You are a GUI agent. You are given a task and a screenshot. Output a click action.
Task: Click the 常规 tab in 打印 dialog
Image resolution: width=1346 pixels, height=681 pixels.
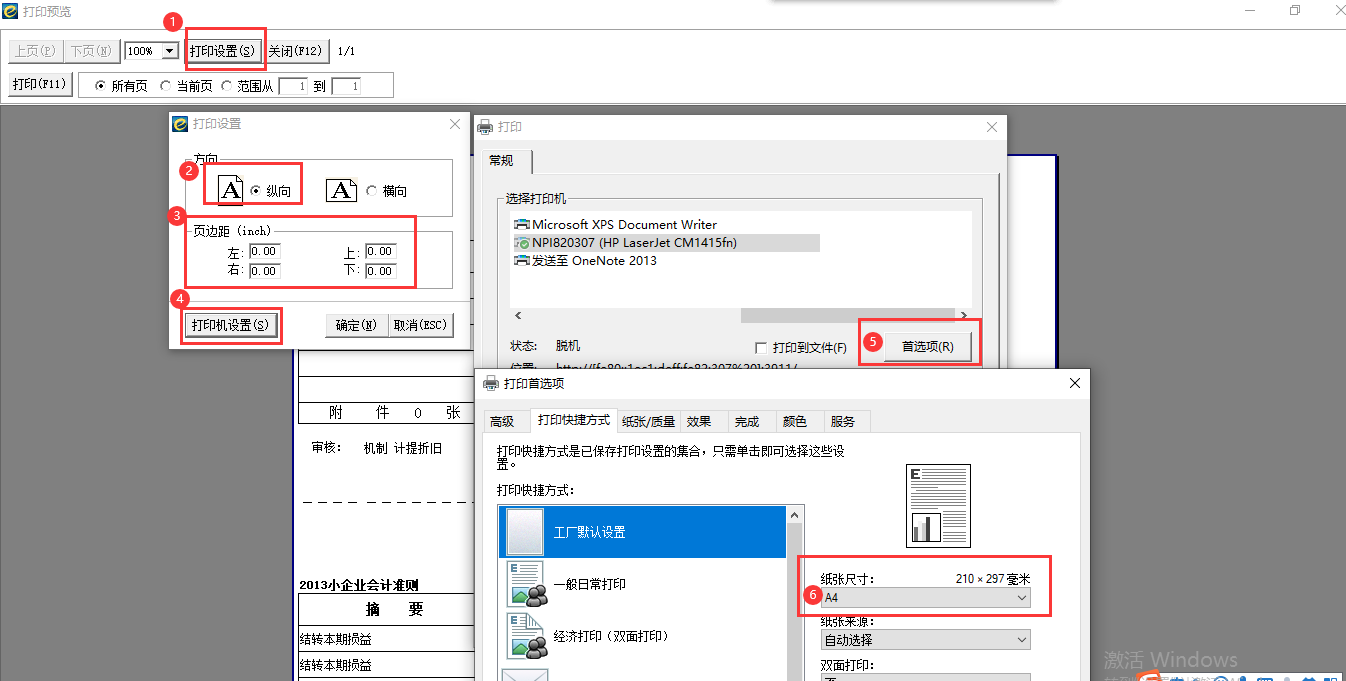501,161
